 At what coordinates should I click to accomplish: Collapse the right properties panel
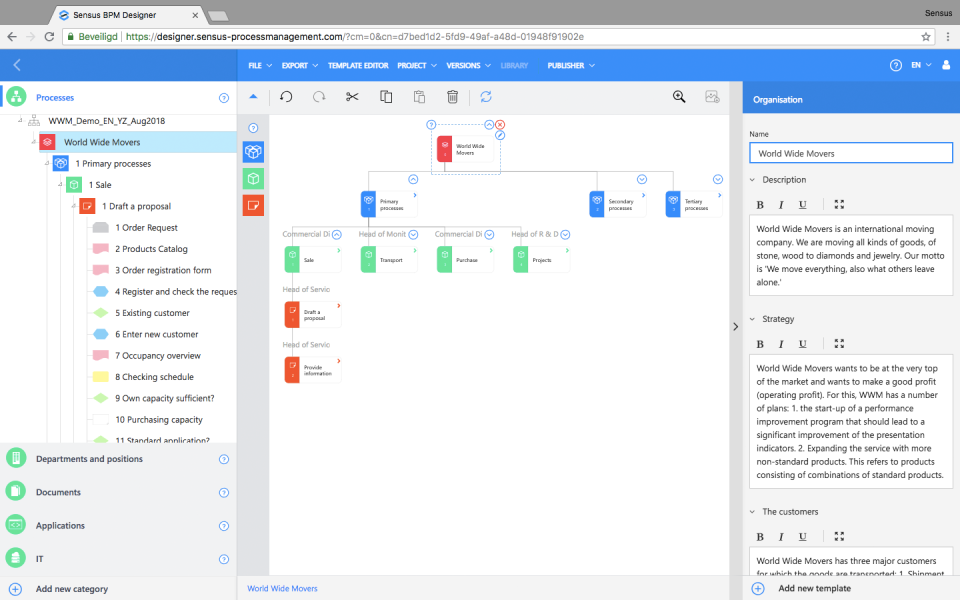coord(735,327)
